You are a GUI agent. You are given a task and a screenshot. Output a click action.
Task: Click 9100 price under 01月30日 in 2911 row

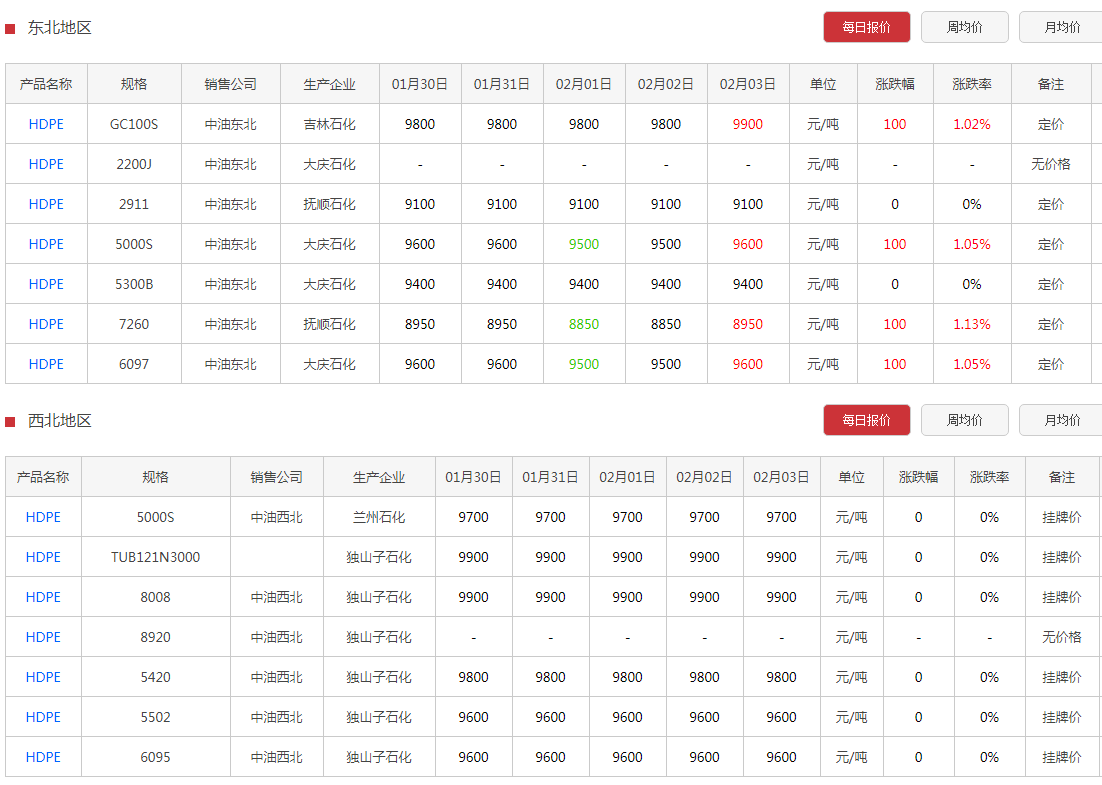tap(420, 205)
